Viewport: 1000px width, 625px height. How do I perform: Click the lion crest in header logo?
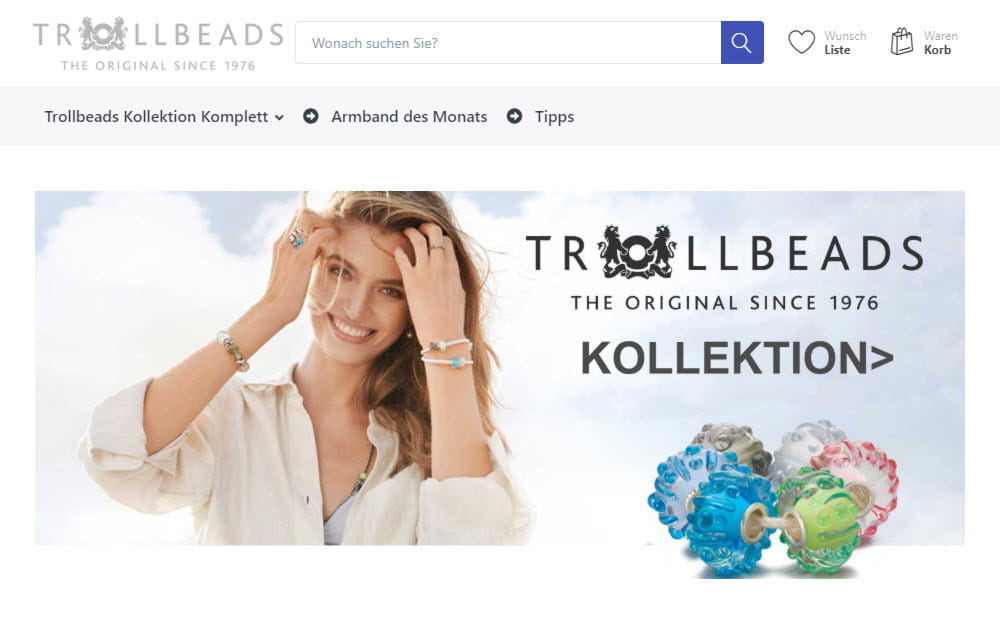103,34
